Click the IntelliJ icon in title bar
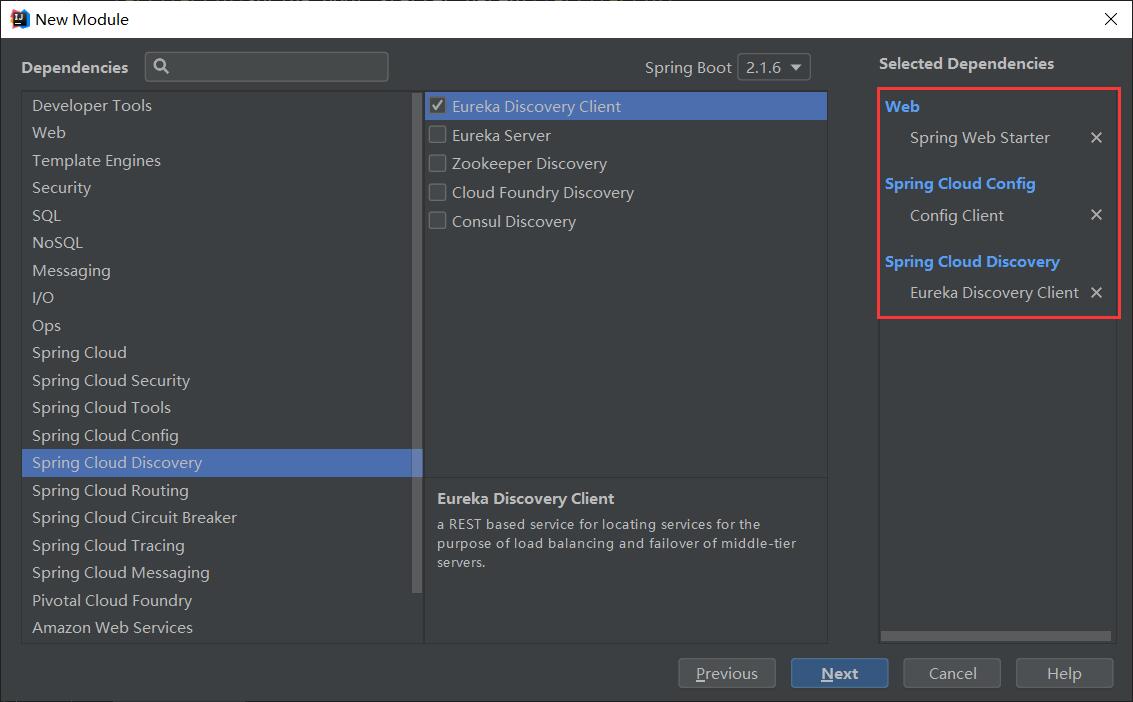This screenshot has height=702, width=1133. (20, 19)
